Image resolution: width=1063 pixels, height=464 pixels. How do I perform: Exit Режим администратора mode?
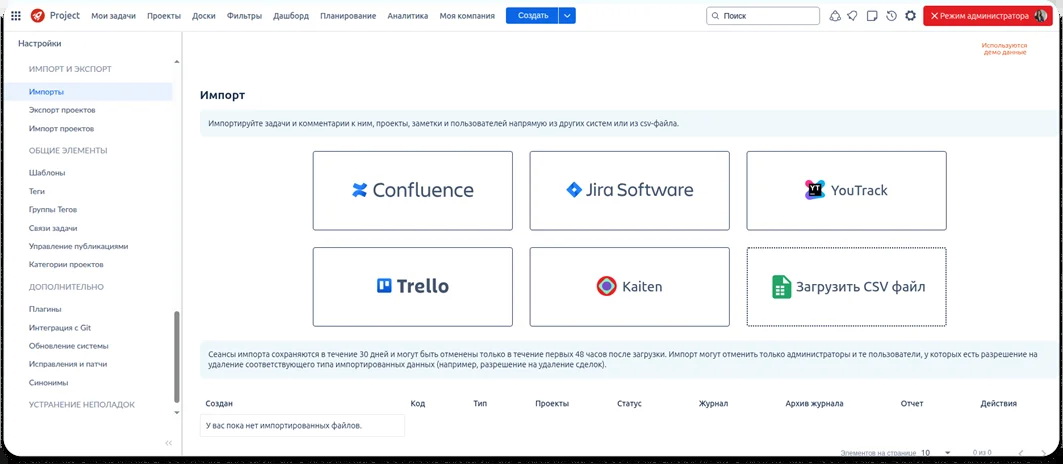click(973, 16)
